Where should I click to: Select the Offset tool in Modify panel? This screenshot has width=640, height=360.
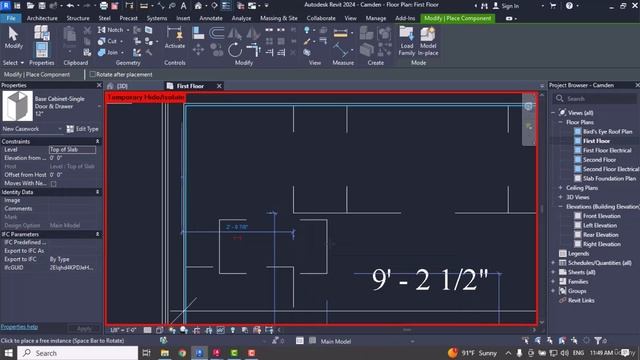[216, 33]
